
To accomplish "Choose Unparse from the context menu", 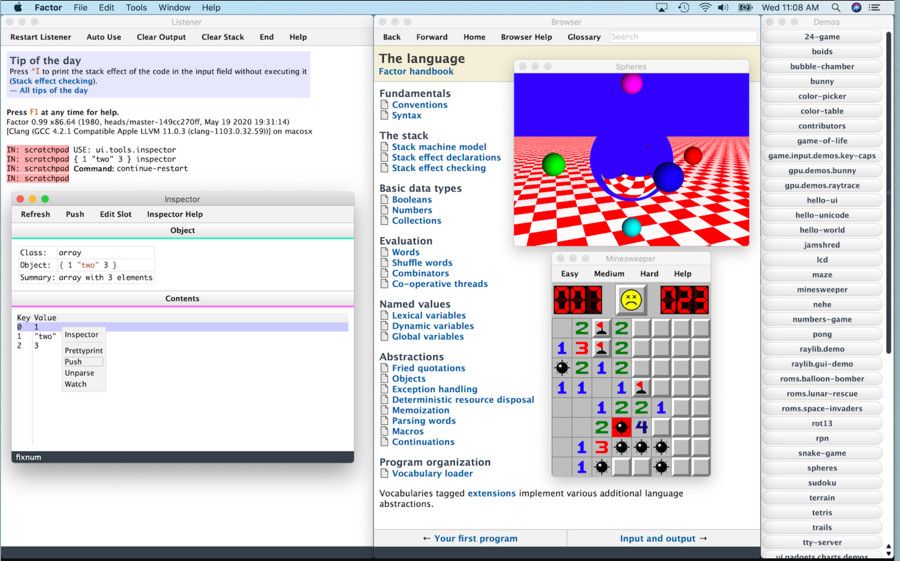I will tap(80, 373).
